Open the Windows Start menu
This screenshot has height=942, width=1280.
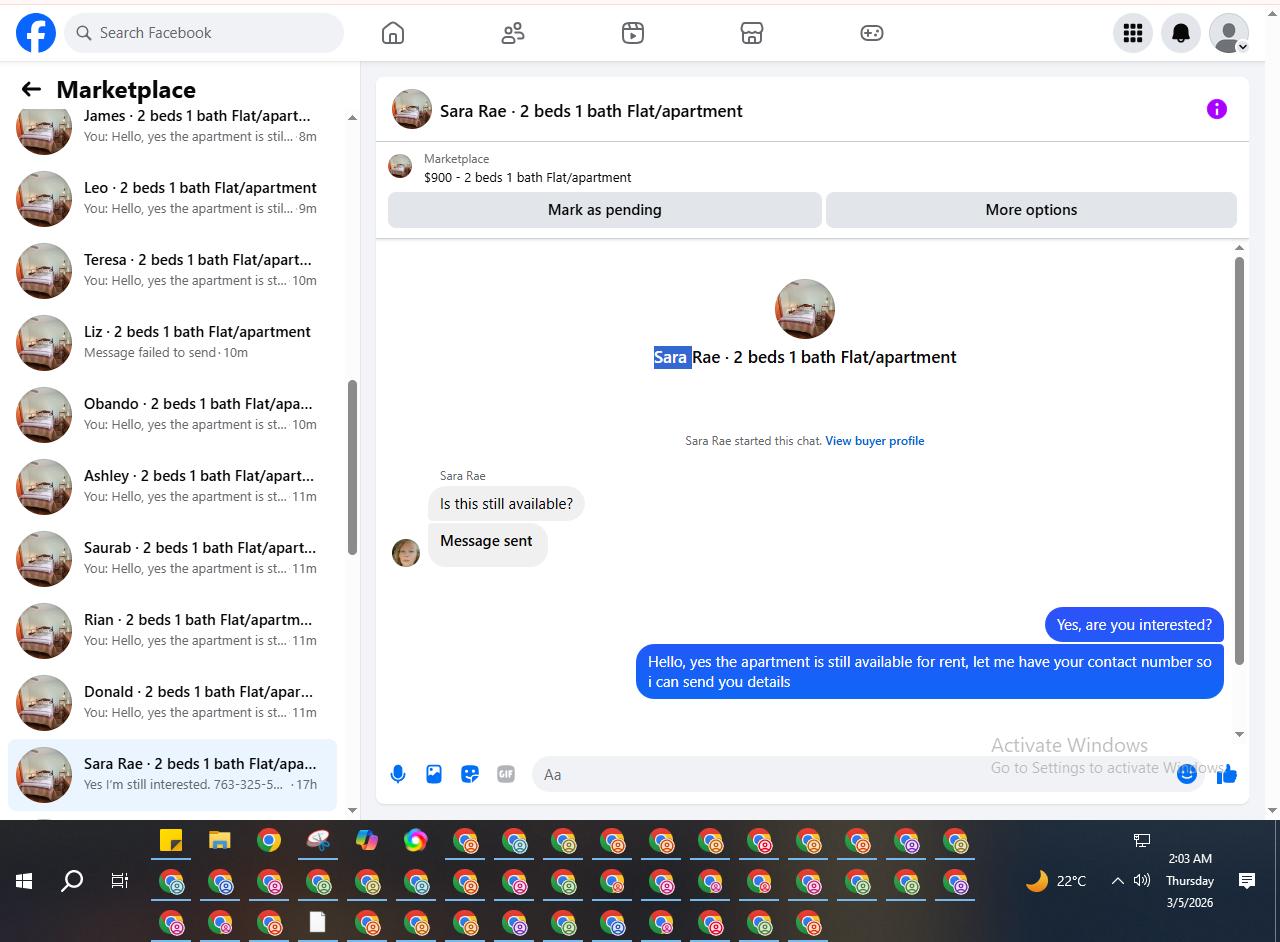(24, 881)
